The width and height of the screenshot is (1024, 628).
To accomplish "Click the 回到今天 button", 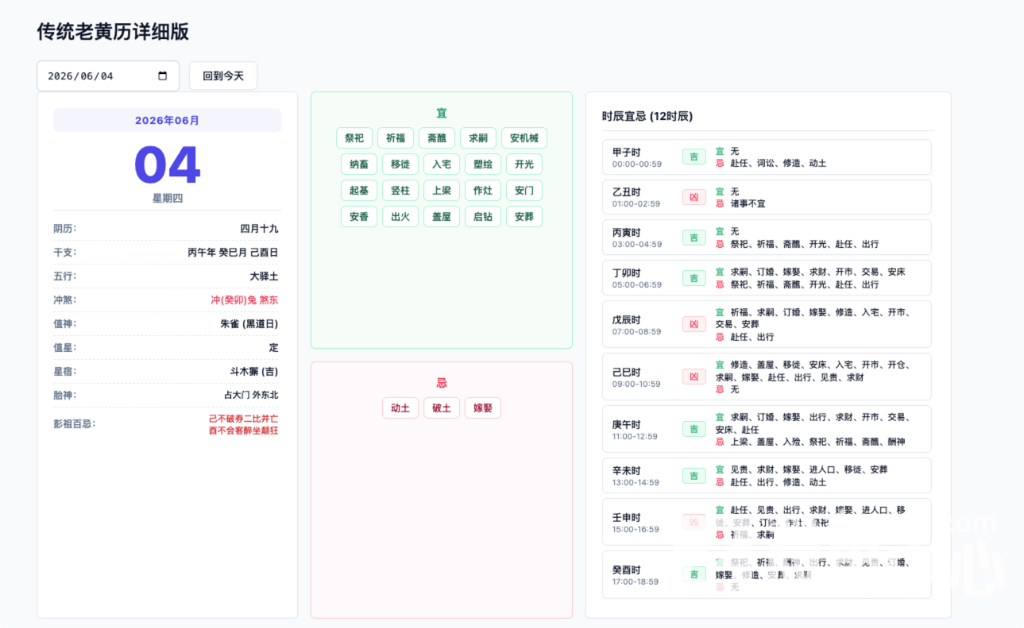I will [x=223, y=76].
